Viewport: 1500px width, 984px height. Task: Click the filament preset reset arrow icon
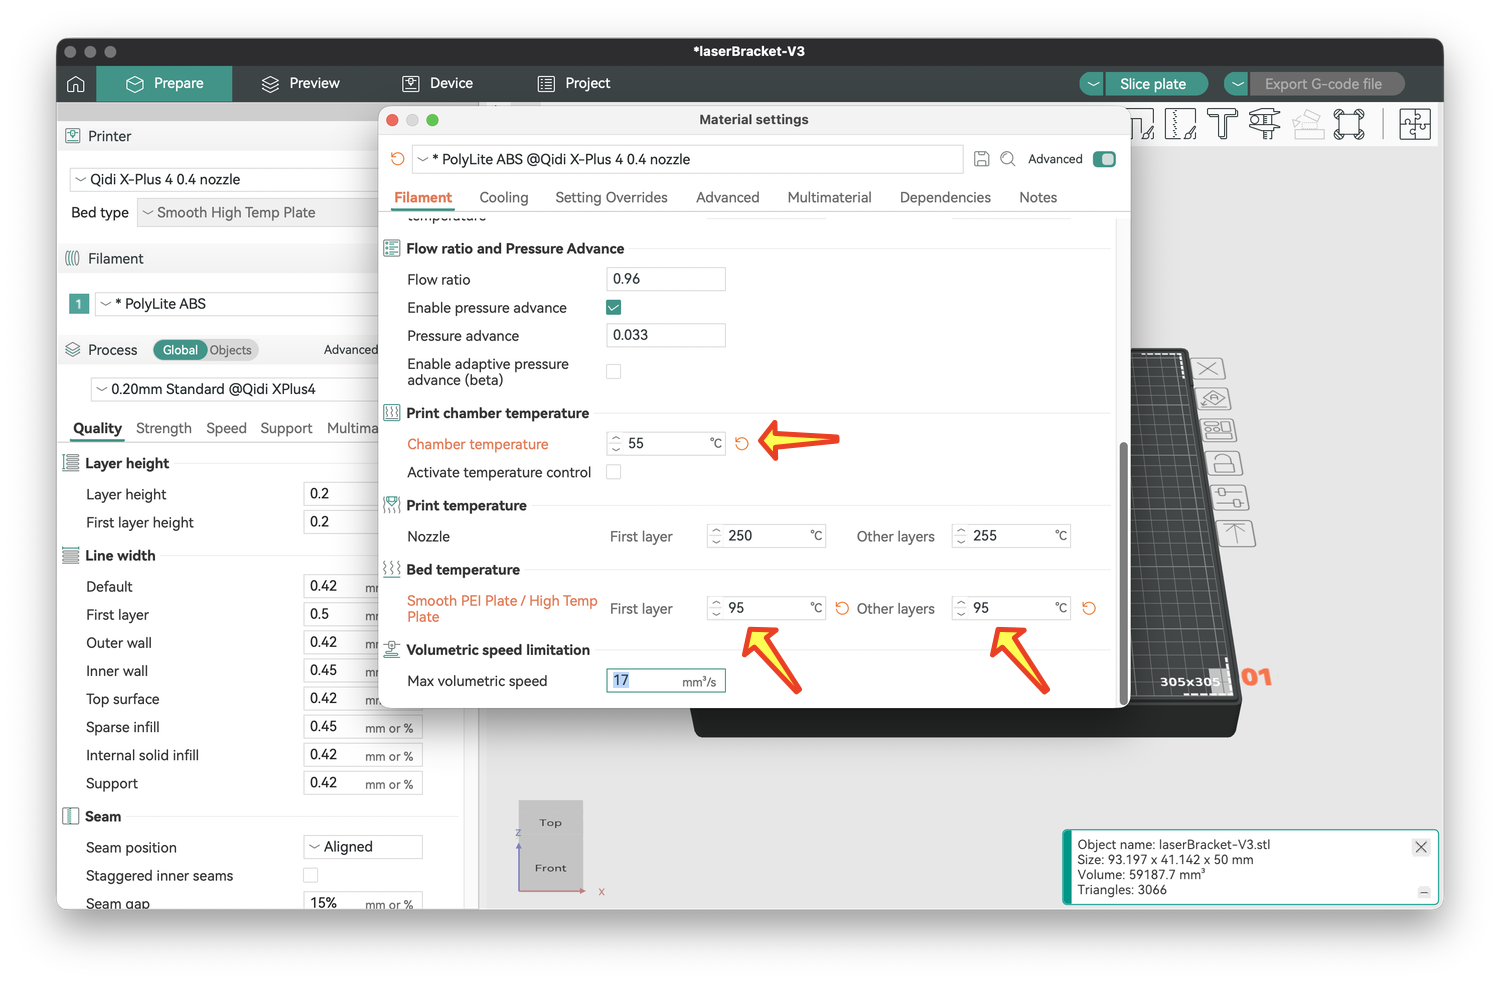pyautogui.click(x=397, y=159)
